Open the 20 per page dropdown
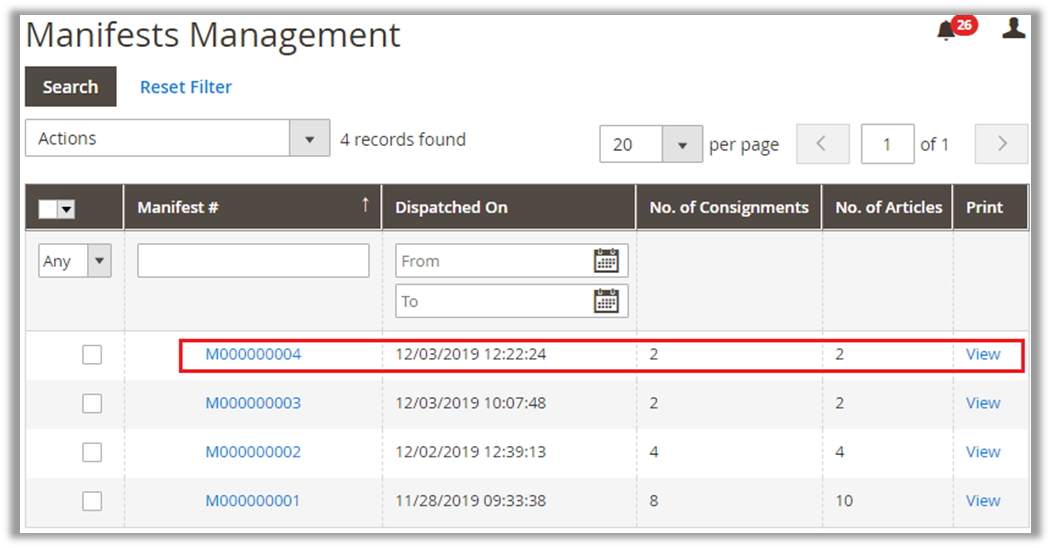 click(682, 145)
